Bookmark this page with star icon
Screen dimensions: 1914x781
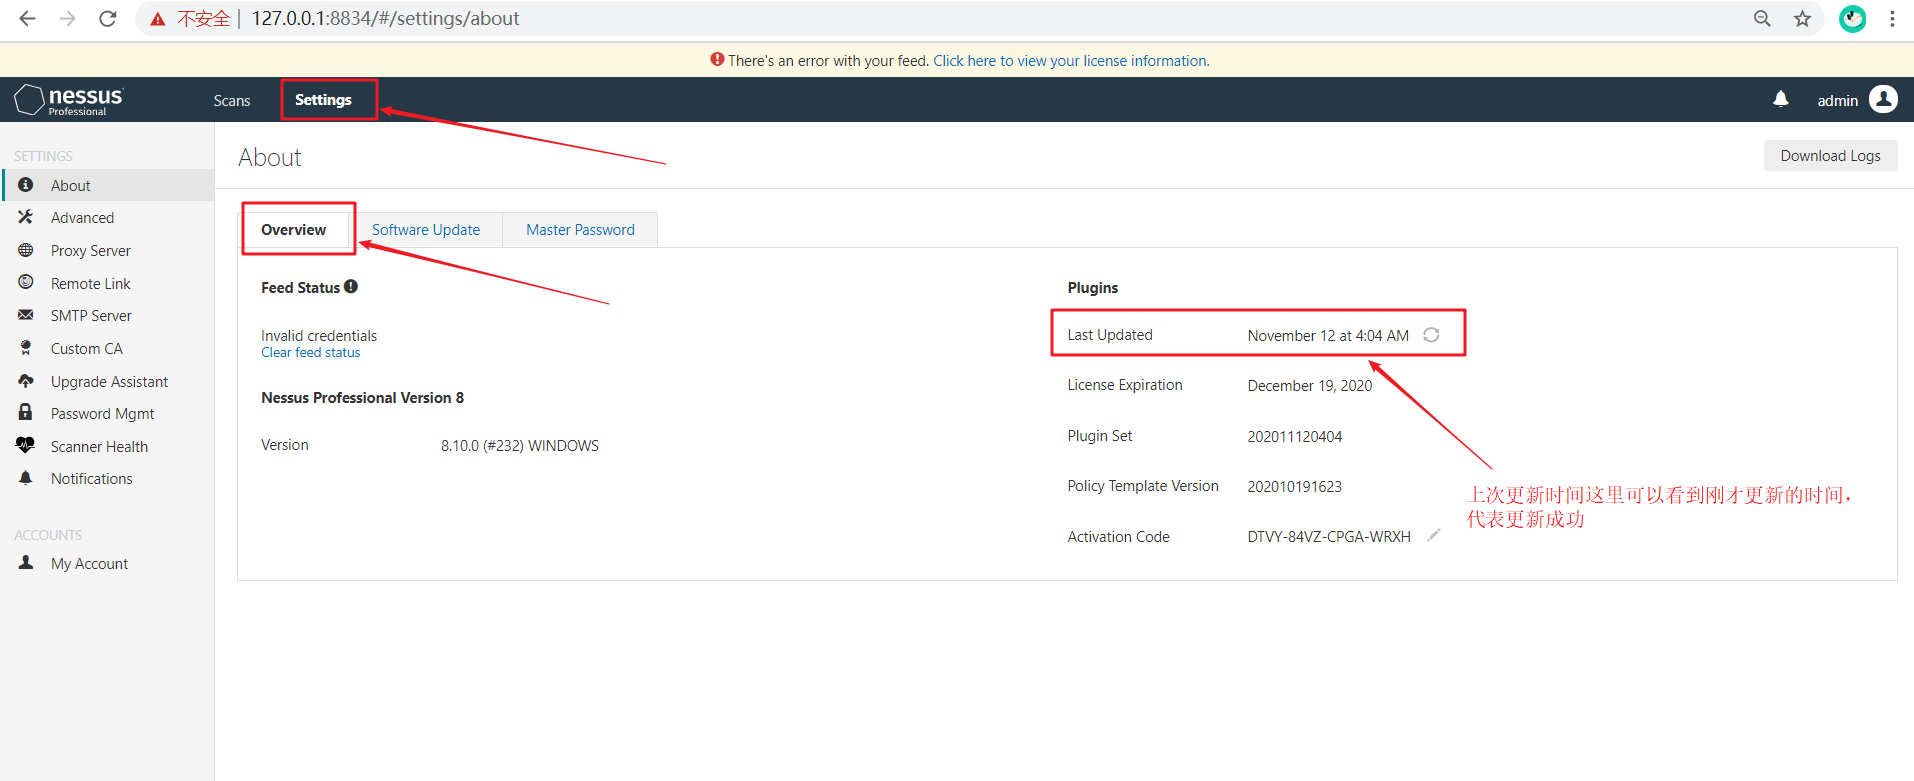point(1802,19)
